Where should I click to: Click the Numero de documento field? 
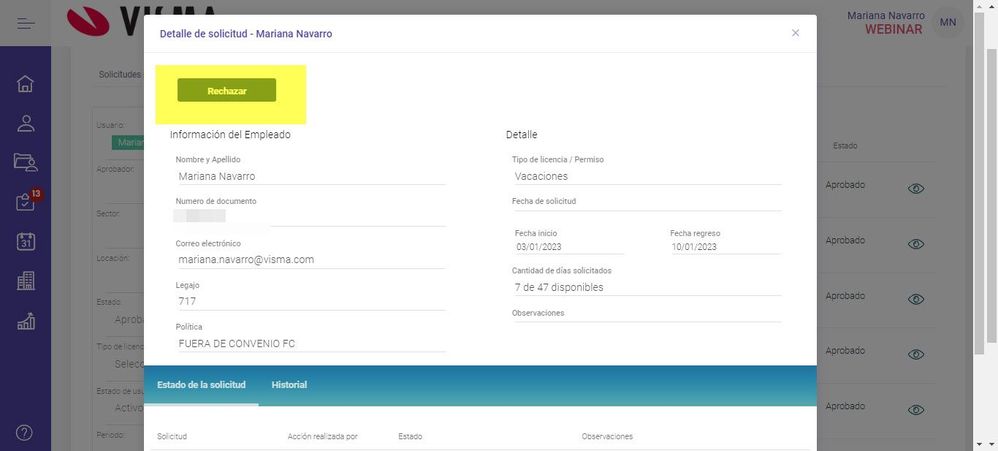(x=311, y=216)
